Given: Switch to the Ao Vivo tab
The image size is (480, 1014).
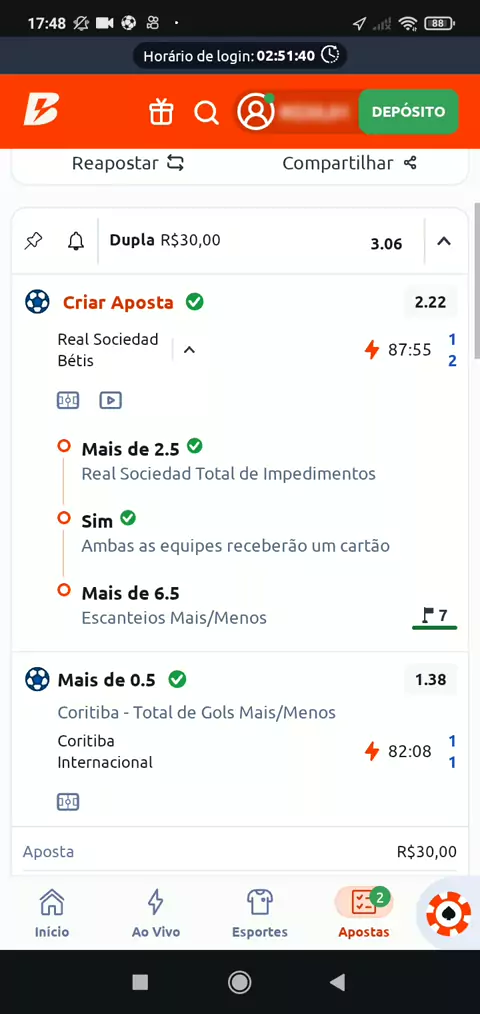Looking at the screenshot, I should (155, 912).
